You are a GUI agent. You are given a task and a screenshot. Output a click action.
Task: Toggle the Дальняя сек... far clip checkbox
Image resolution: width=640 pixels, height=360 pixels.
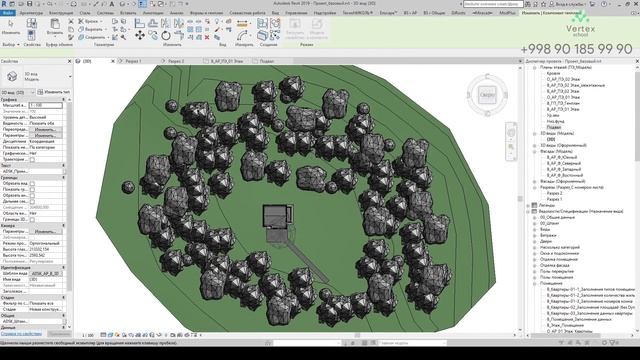click(32, 202)
